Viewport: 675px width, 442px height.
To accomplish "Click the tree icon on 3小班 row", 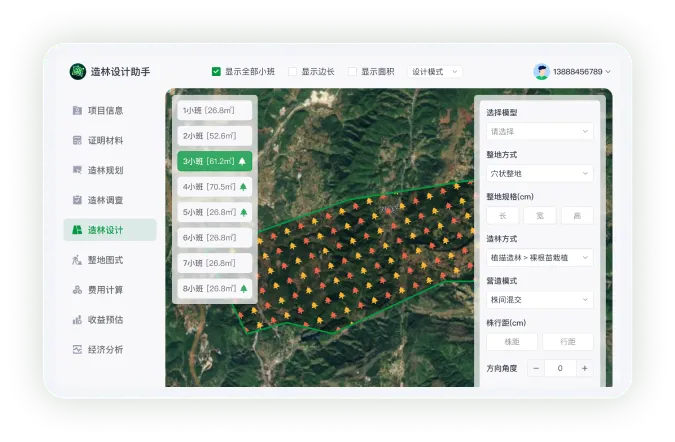I will (x=242, y=161).
